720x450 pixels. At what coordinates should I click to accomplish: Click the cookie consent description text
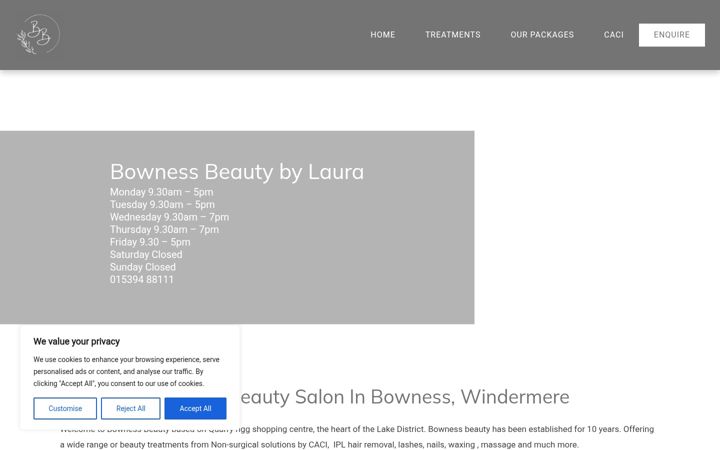(x=126, y=371)
